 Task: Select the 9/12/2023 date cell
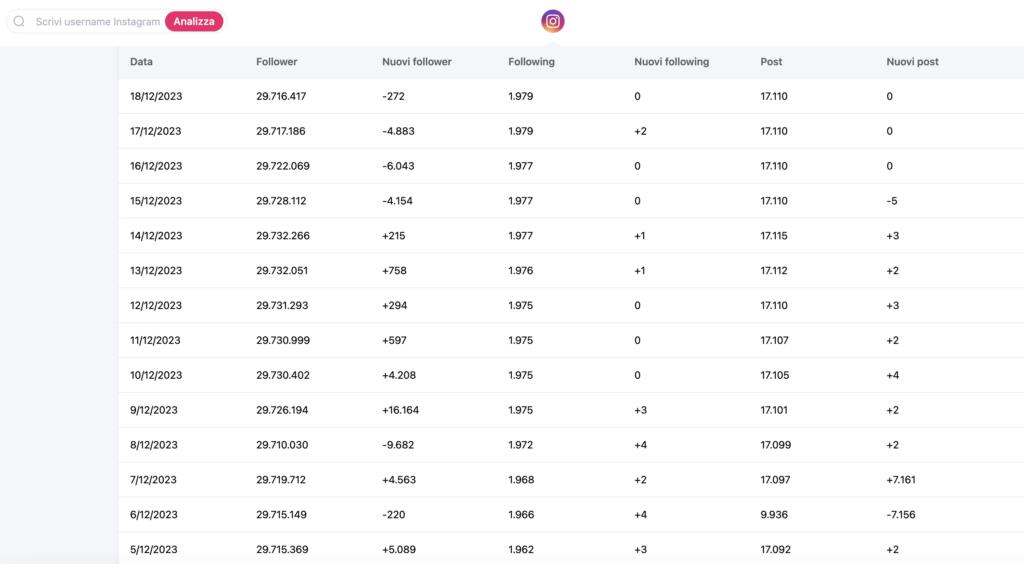[154, 410]
